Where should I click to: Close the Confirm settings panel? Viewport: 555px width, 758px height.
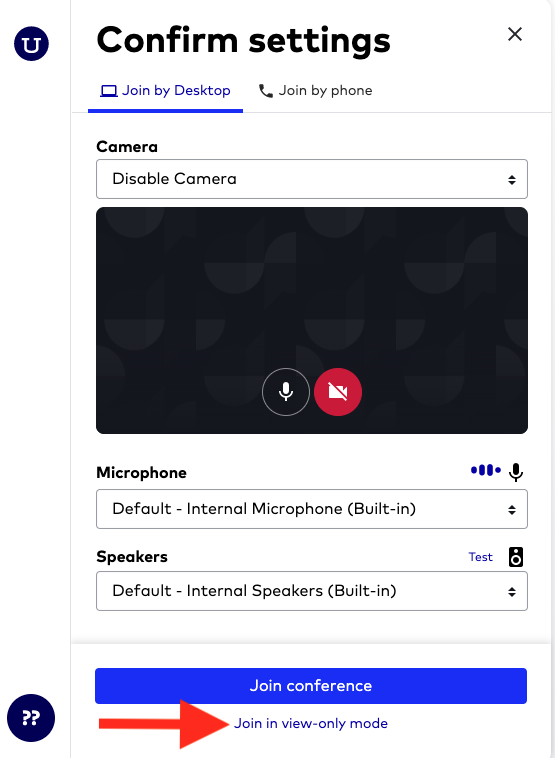pyautogui.click(x=515, y=34)
